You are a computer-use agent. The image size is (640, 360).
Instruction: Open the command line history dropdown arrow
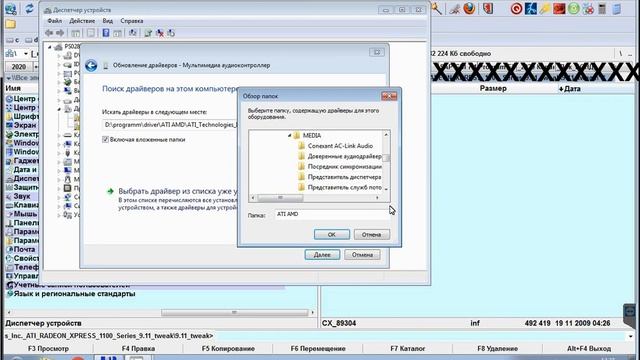[631, 336]
